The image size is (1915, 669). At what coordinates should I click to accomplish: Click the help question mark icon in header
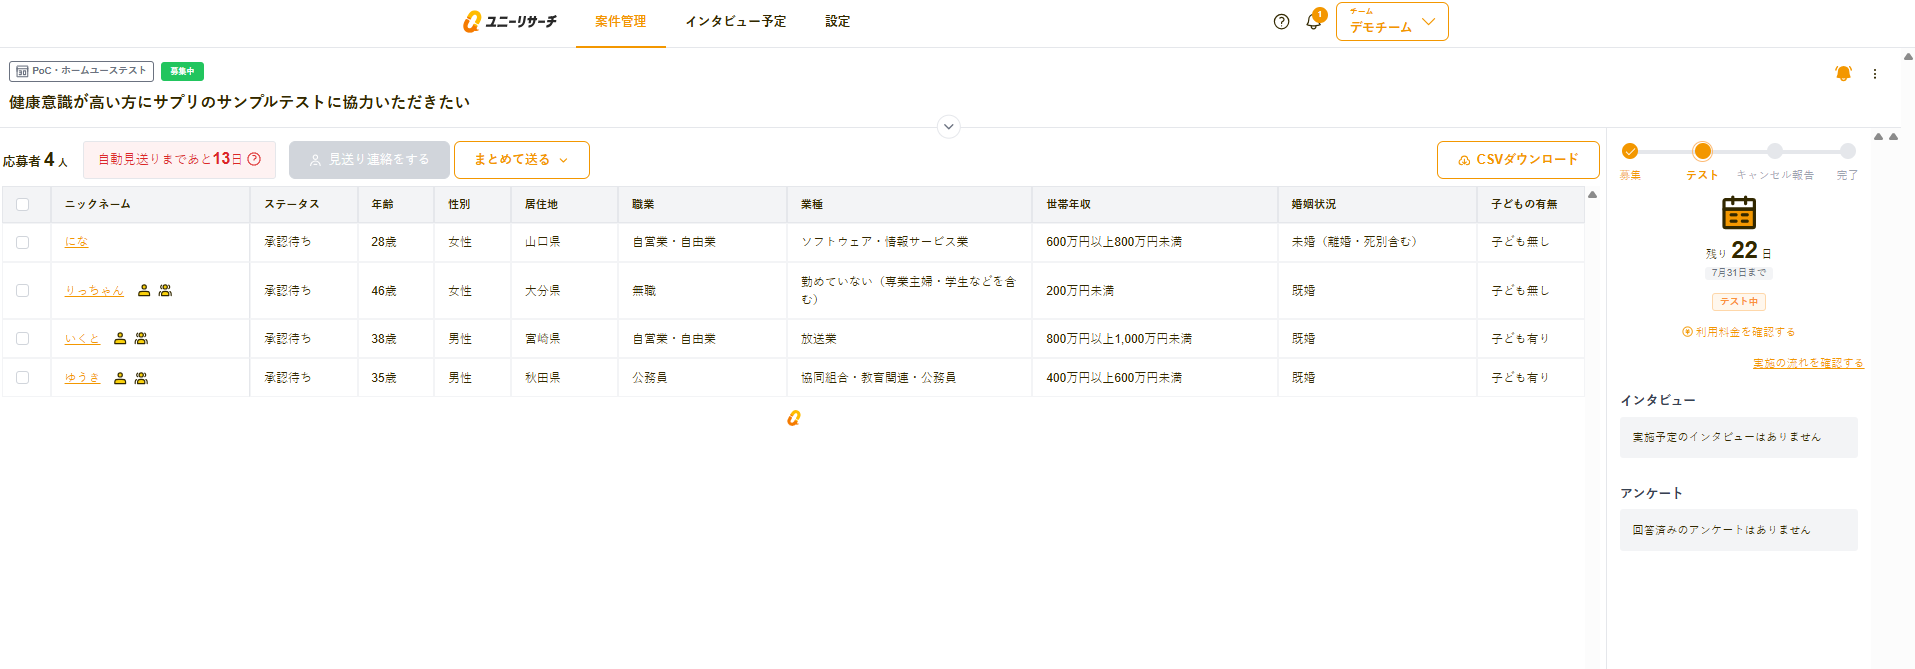point(1281,22)
